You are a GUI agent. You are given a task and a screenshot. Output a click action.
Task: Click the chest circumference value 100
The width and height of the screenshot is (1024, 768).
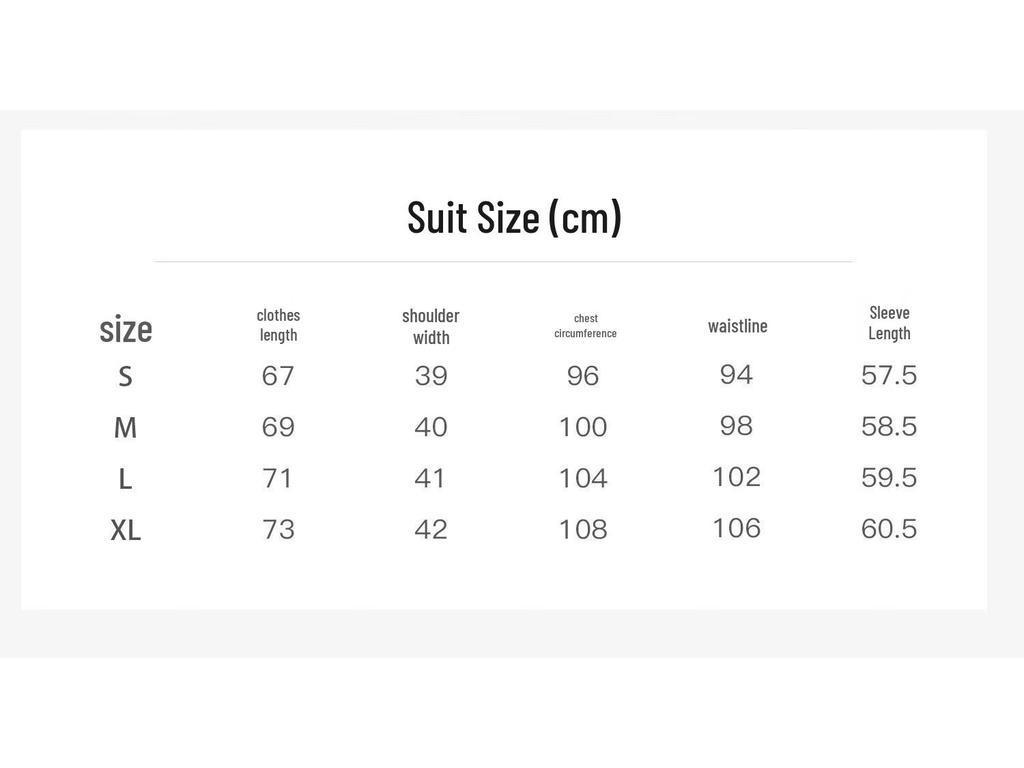[x=583, y=427]
